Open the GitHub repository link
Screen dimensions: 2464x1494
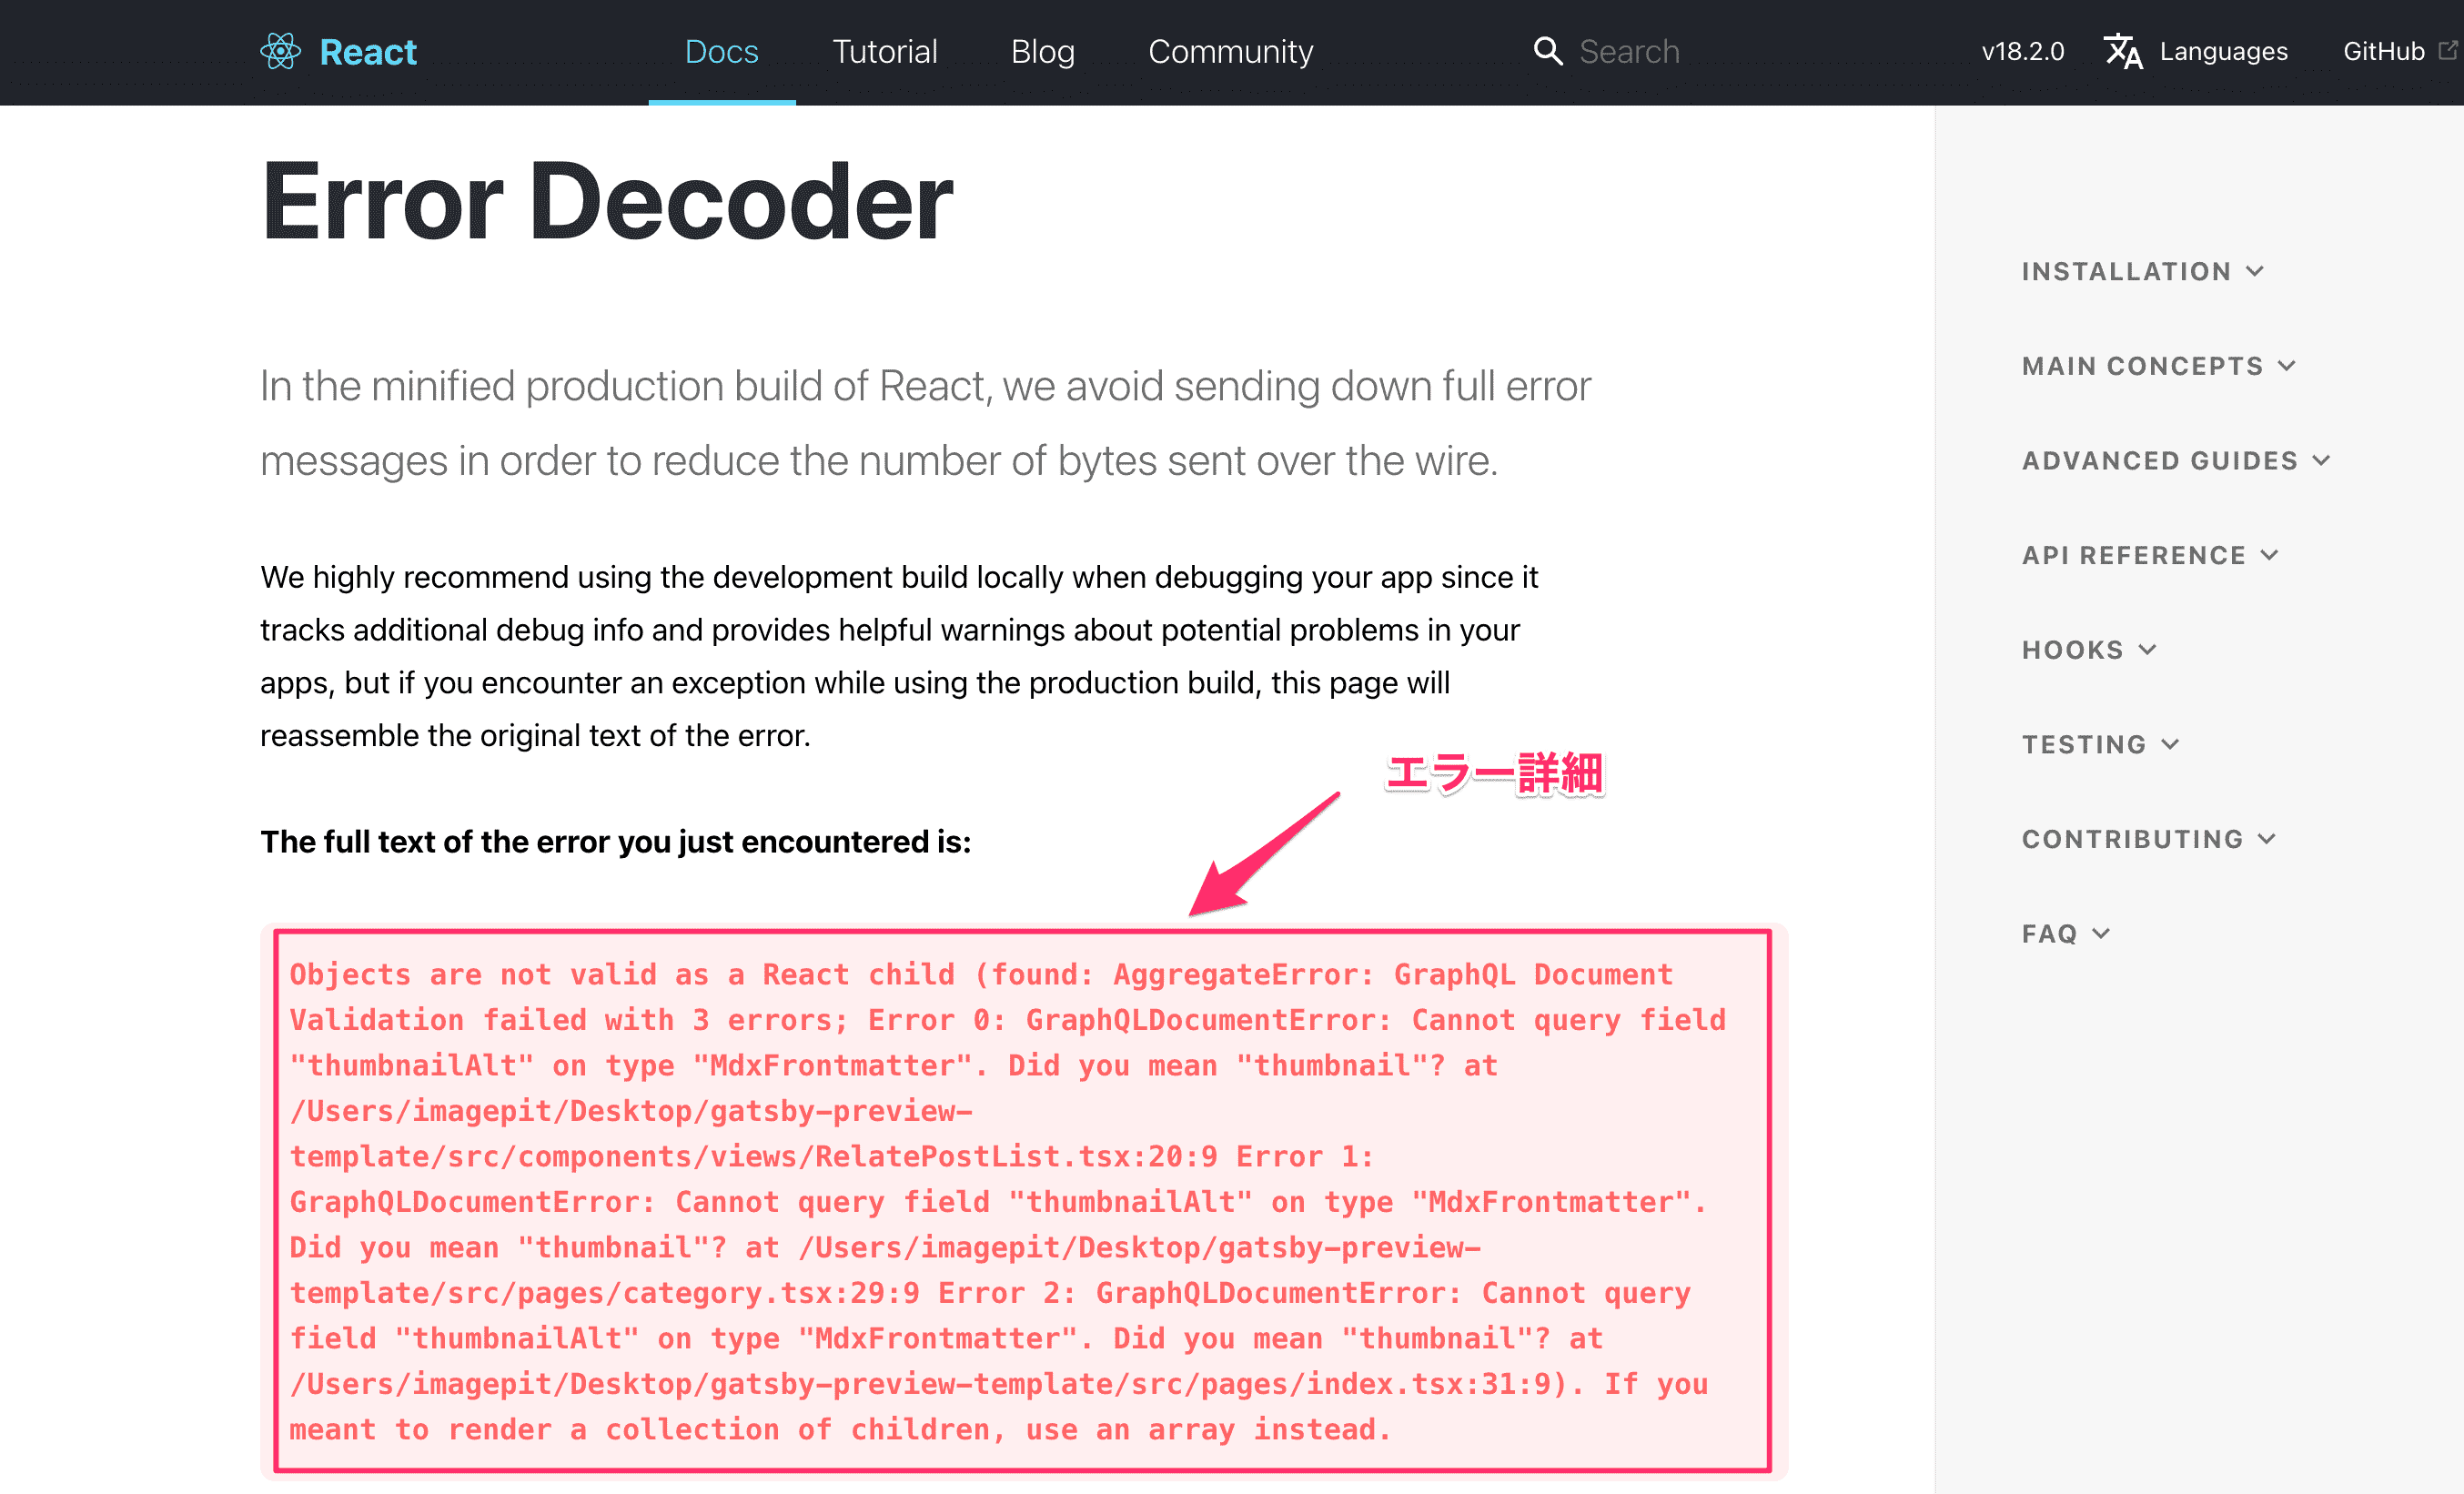(x=2385, y=51)
